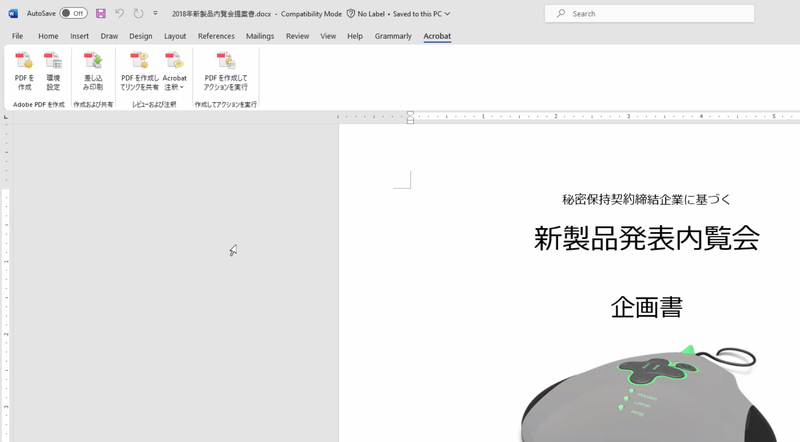The image size is (800, 442).
Task: Click the heading 新製品発表内覧会
Action: (x=646, y=238)
